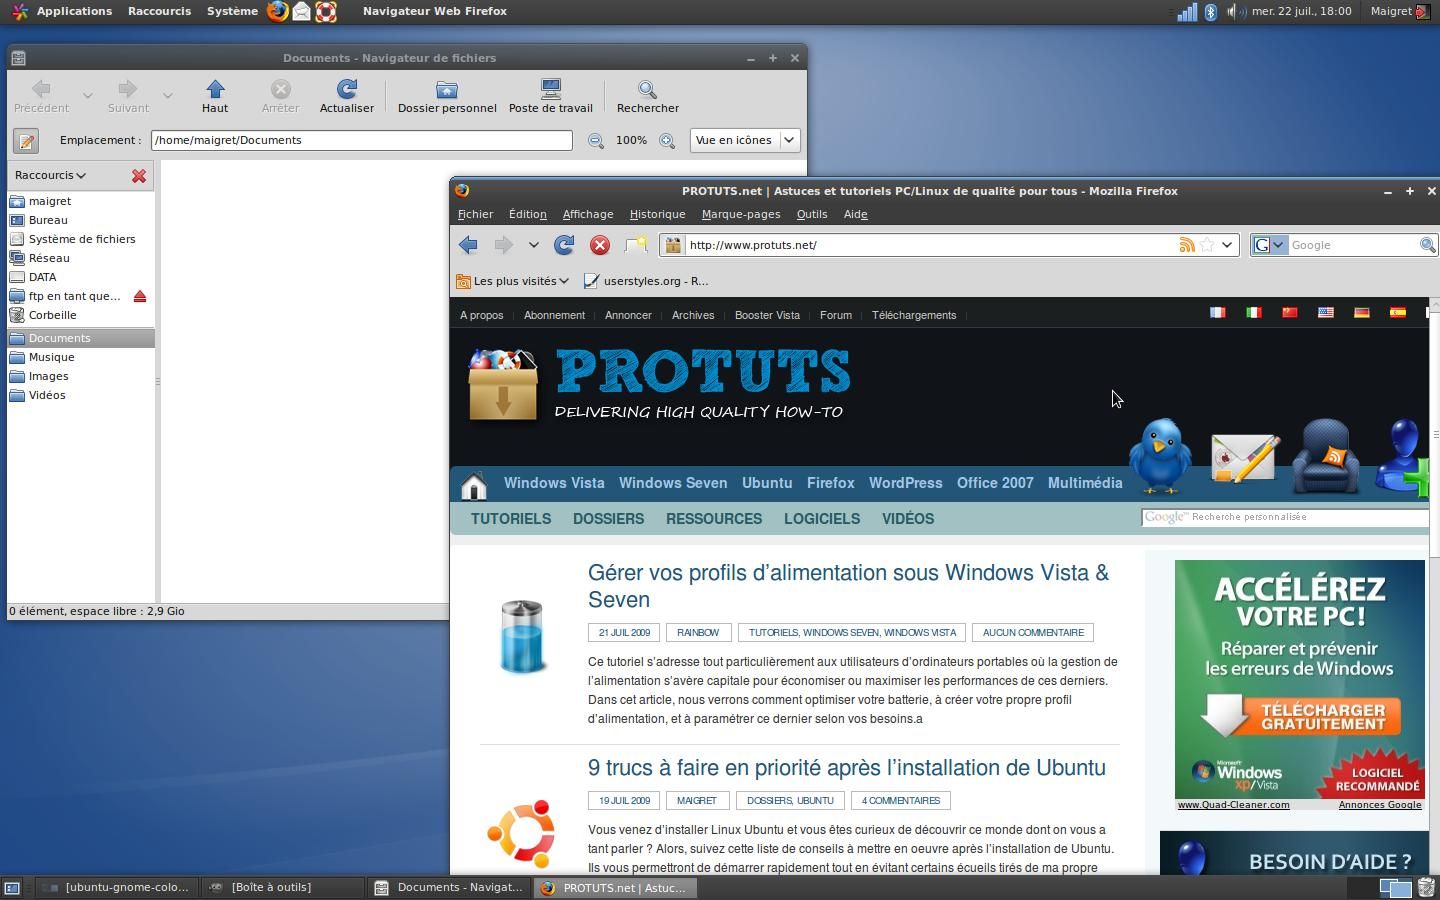The image size is (1440, 900).
Task: Open Firefox Fichier menu
Action: click(x=475, y=214)
